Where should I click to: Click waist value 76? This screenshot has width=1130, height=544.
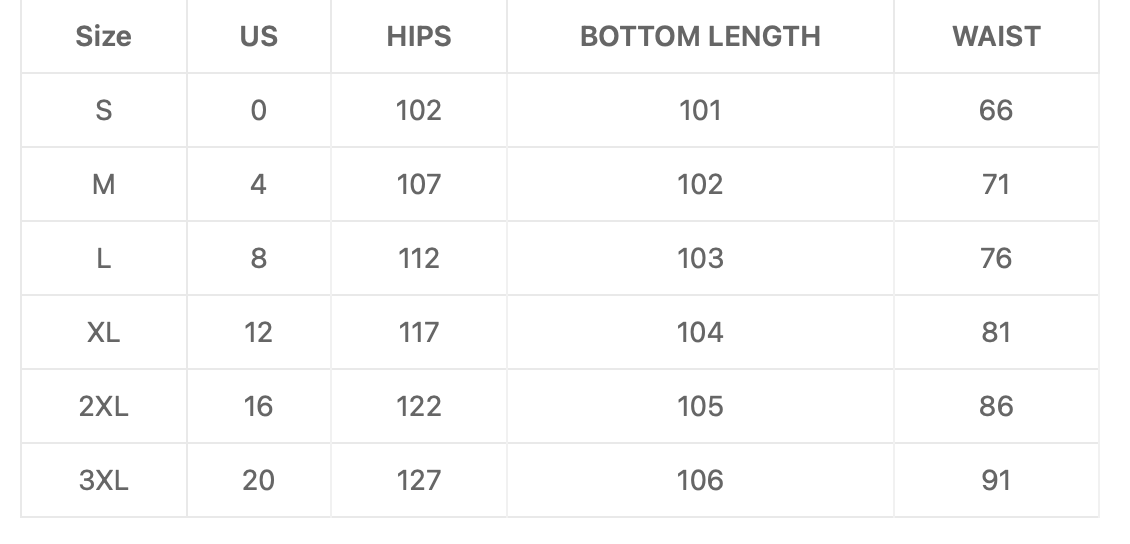(997, 259)
